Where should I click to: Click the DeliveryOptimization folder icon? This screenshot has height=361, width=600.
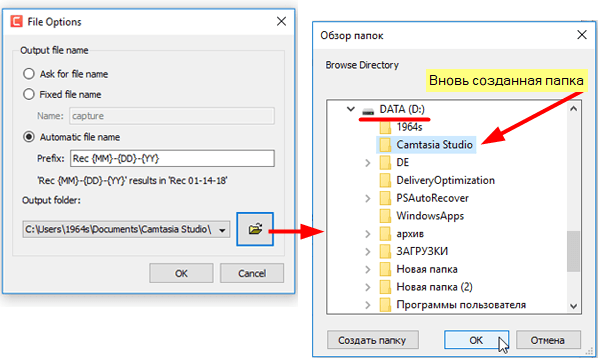click(385, 180)
